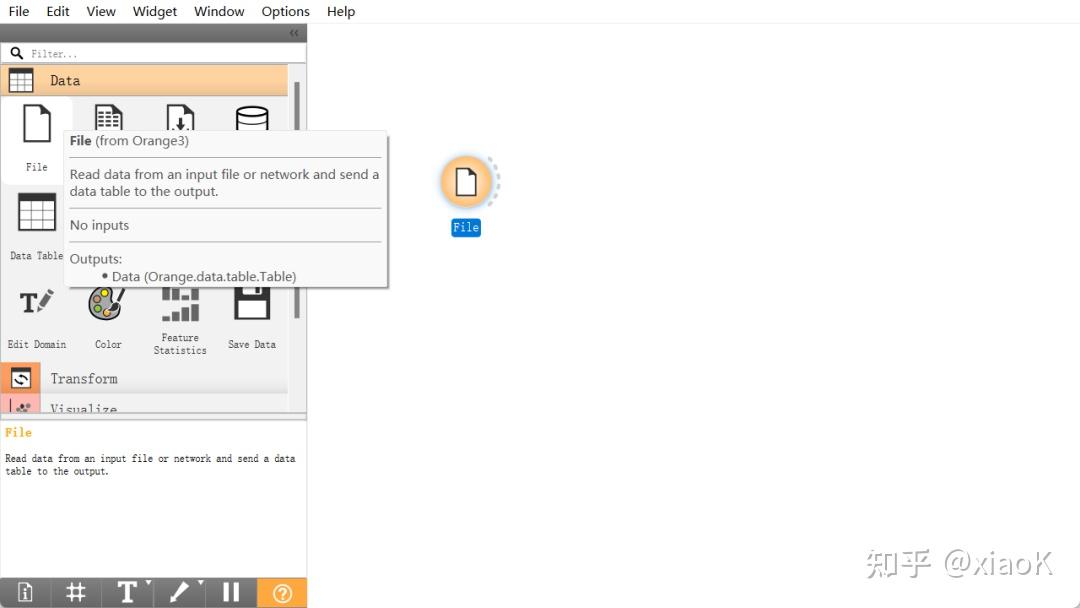1080x608 pixels.
Task: Pause the workflow with pause icon
Action: [x=231, y=592]
